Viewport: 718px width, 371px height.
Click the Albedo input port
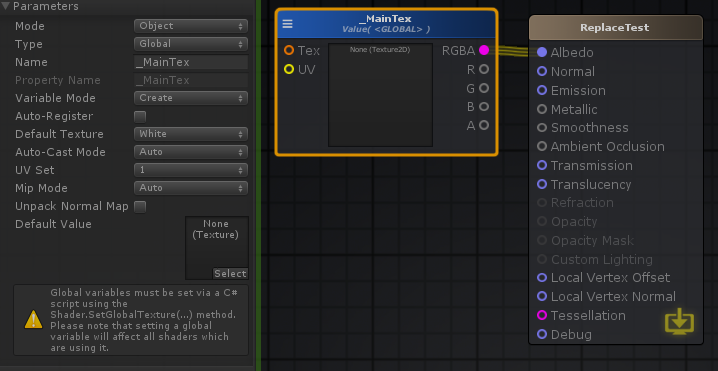(542, 53)
